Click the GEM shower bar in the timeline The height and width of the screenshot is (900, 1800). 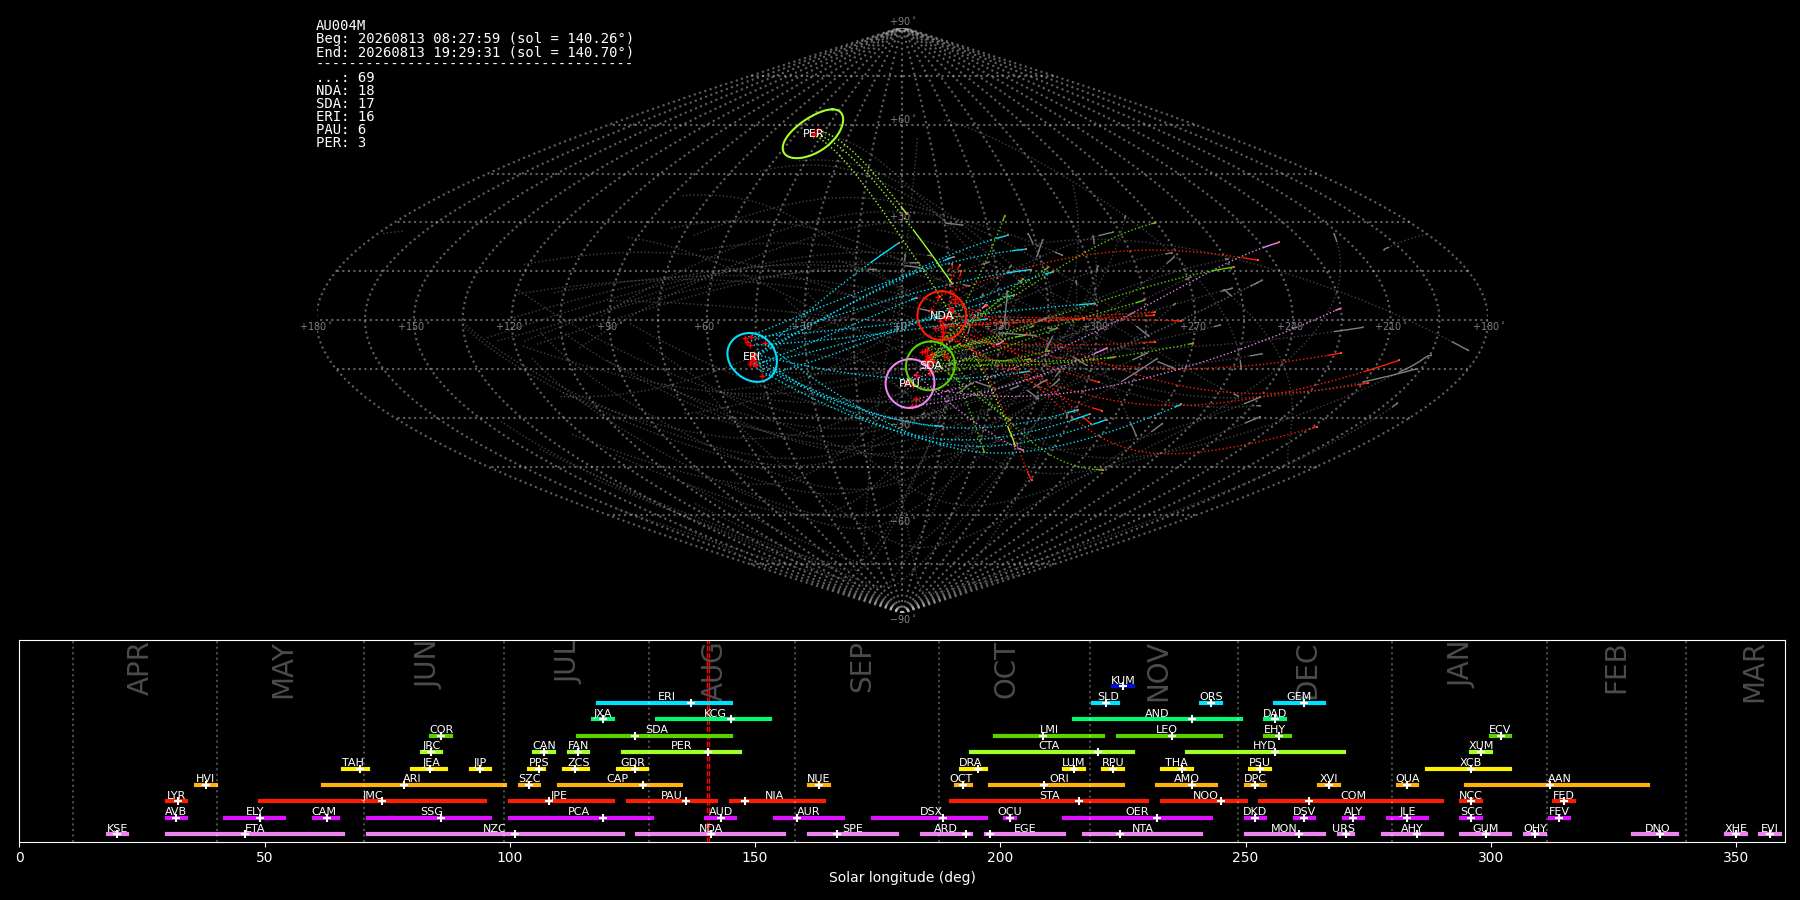click(1299, 703)
